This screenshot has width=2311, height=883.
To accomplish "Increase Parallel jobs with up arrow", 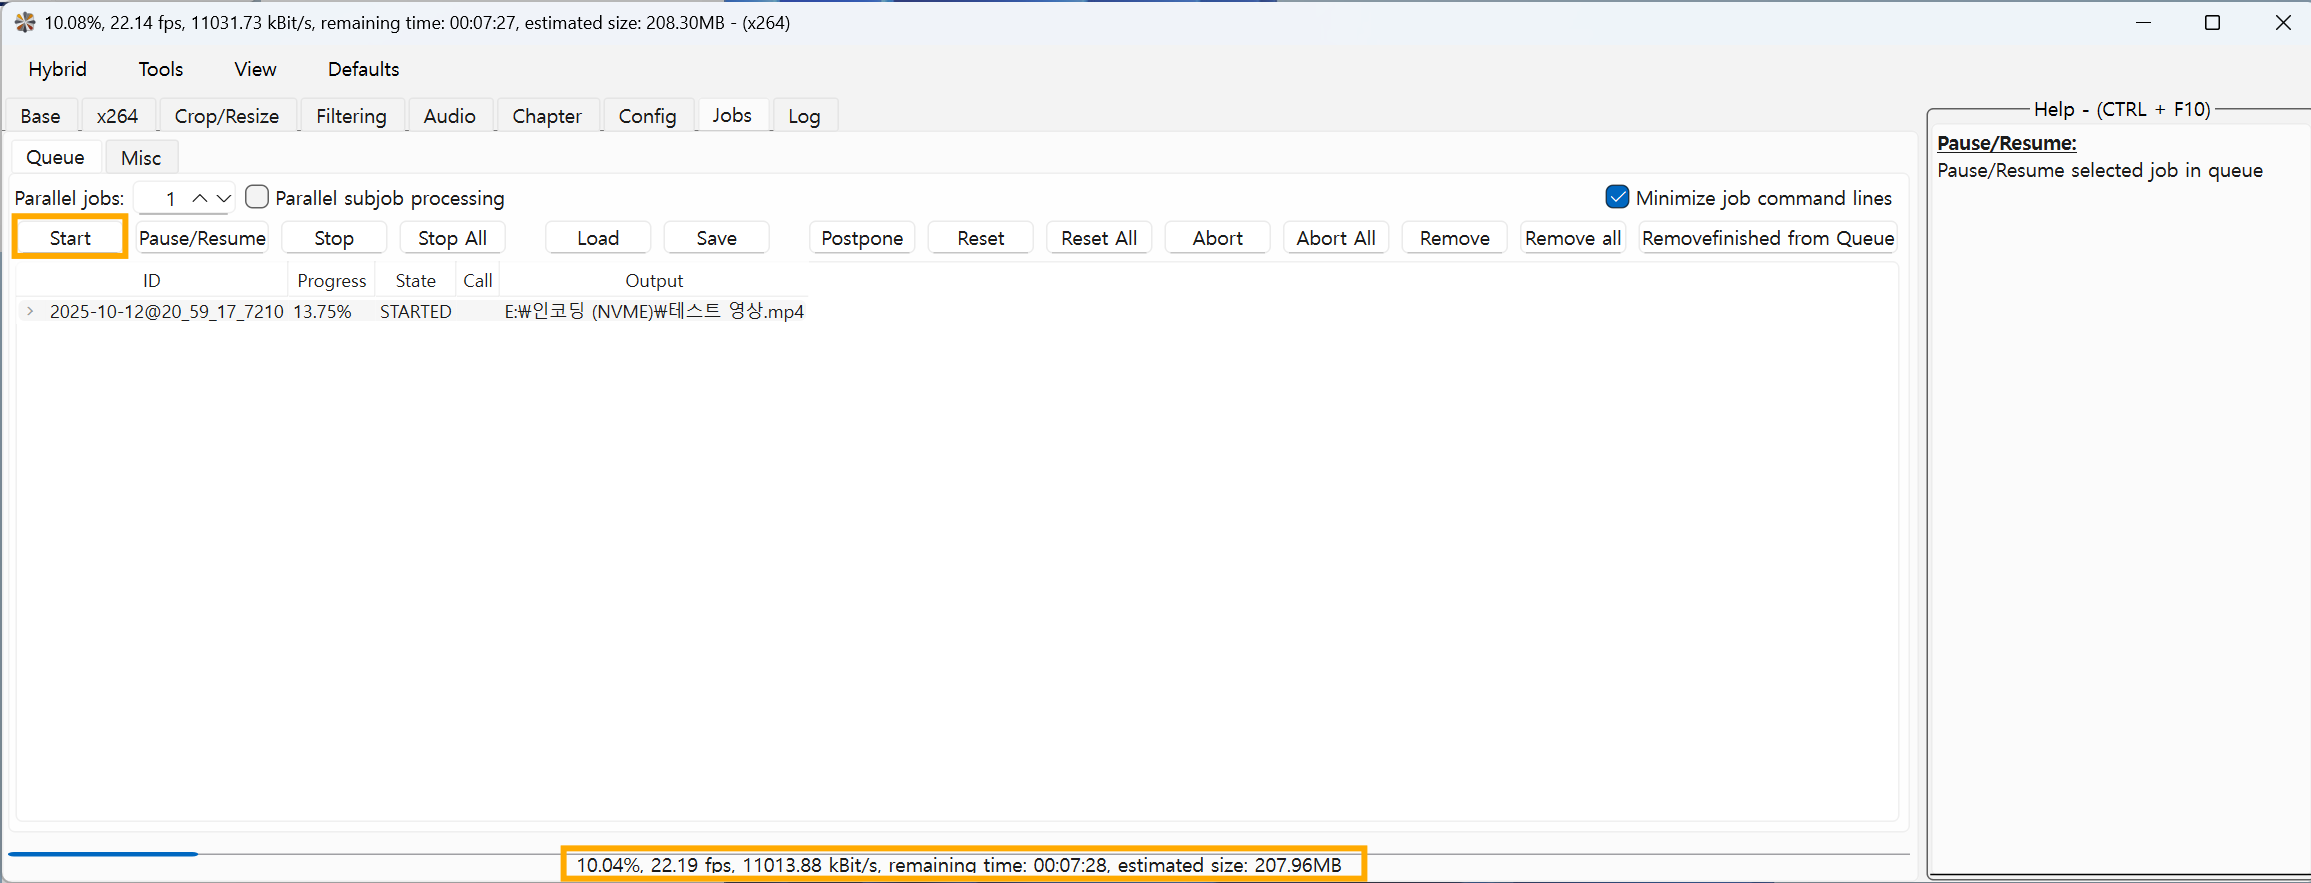I will 200,198.
